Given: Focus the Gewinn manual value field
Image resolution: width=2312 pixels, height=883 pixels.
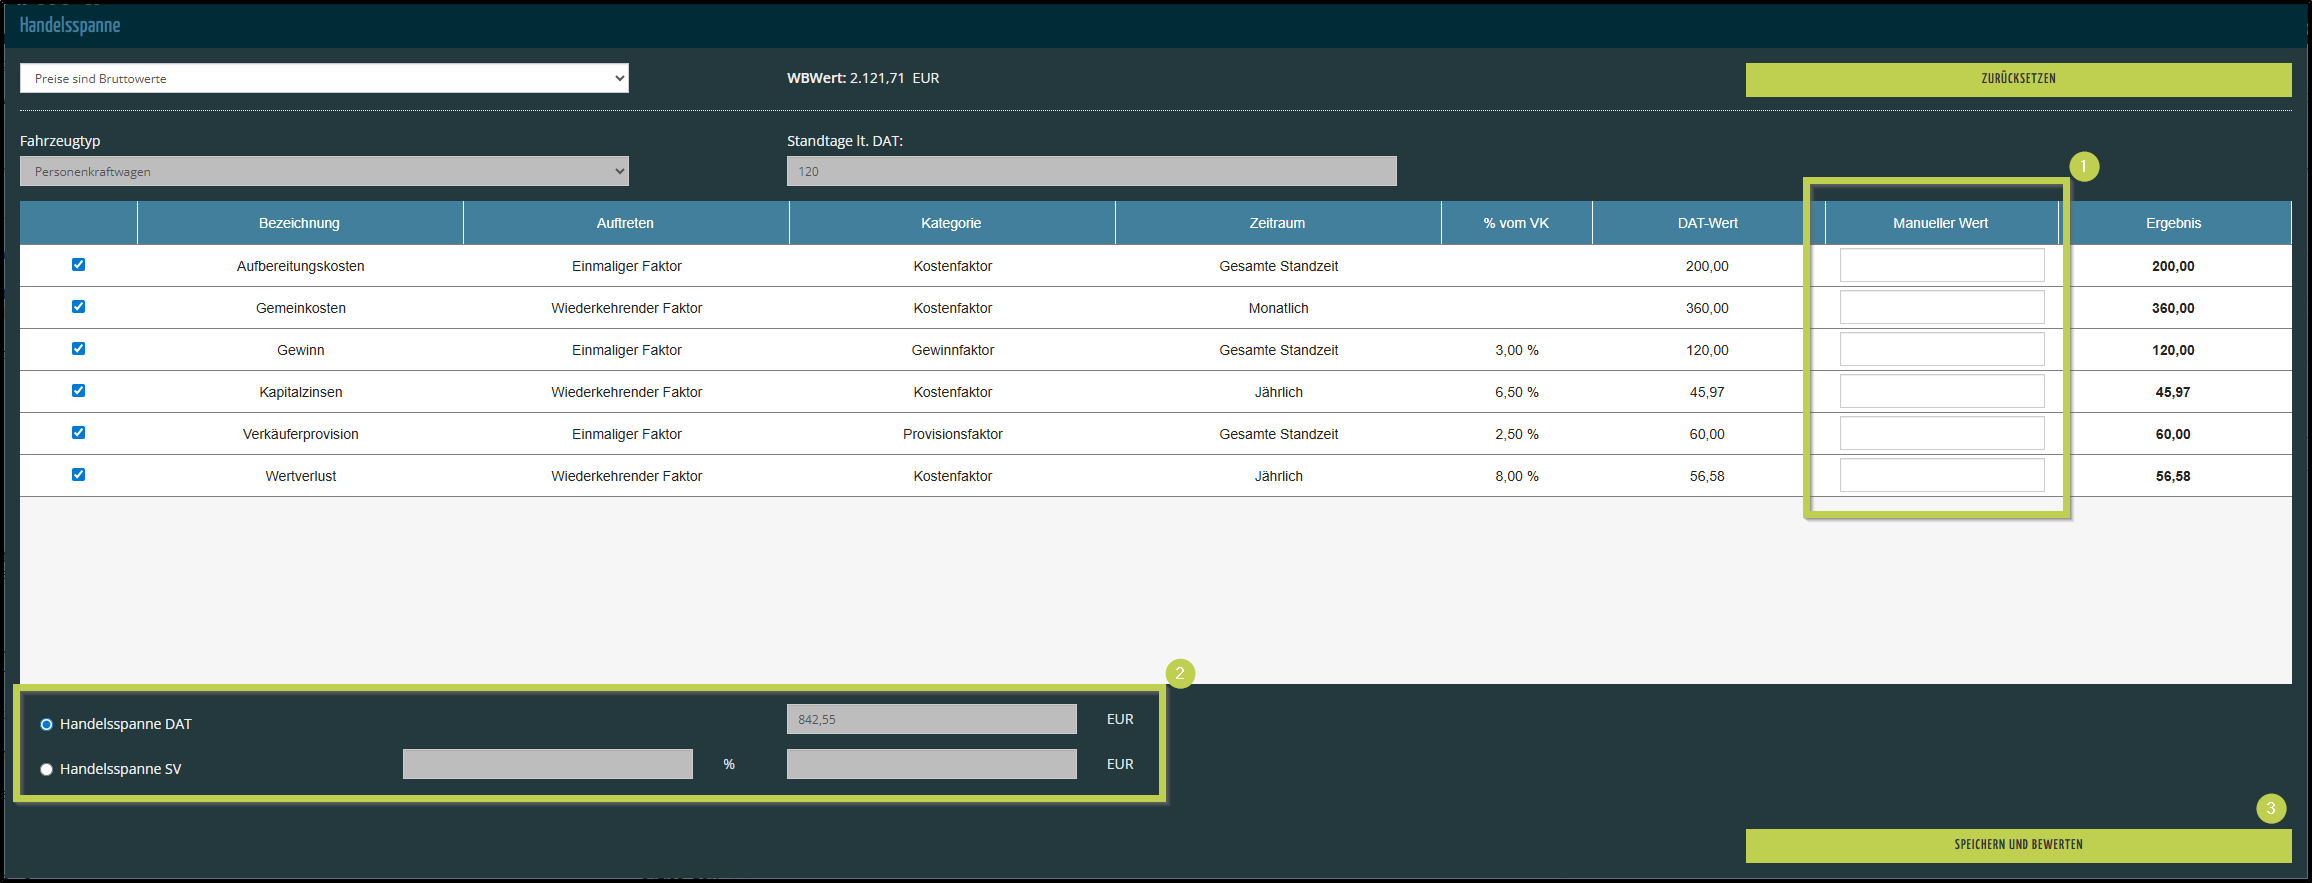Looking at the screenshot, I should tap(1941, 350).
